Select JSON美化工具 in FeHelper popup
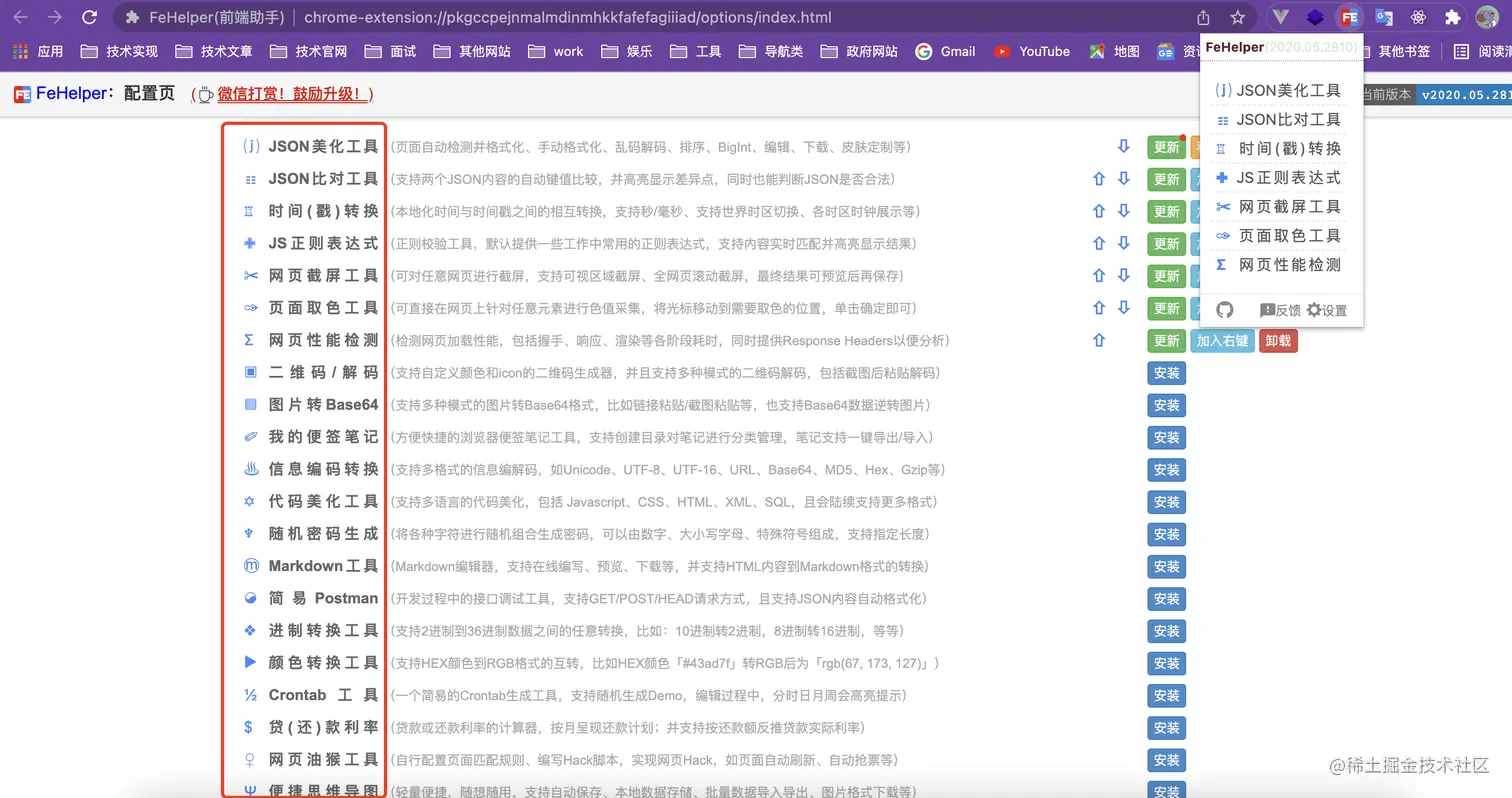The height and width of the screenshot is (798, 1512). pyautogui.click(x=1278, y=91)
